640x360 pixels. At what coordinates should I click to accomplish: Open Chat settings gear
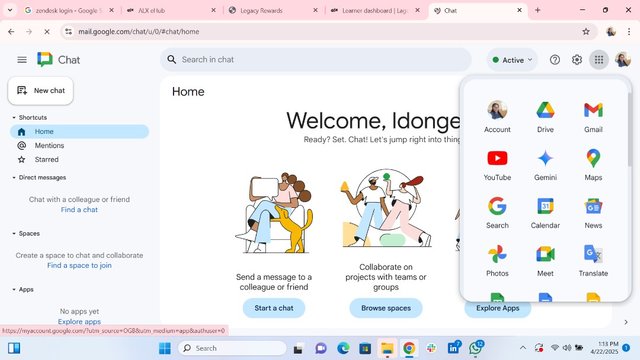(x=577, y=60)
